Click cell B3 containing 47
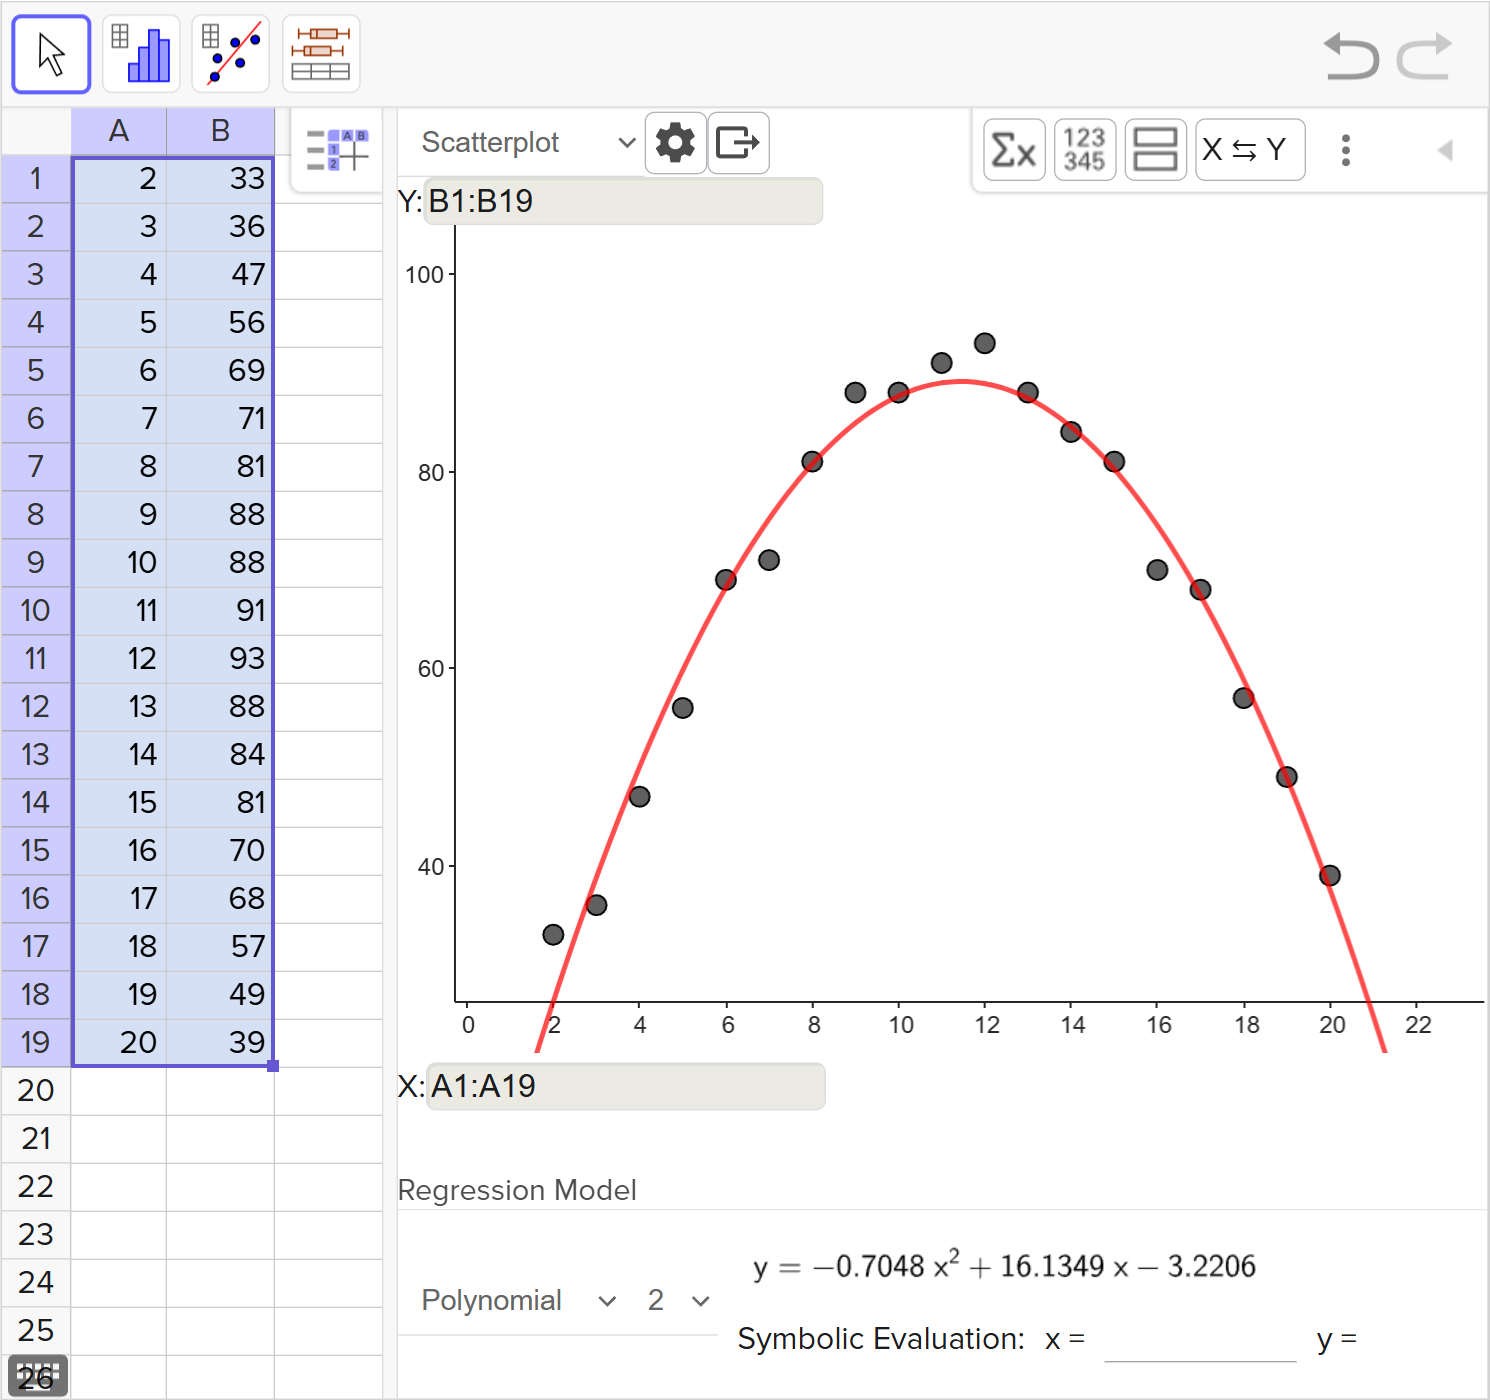The image size is (1490, 1400). [x=220, y=275]
